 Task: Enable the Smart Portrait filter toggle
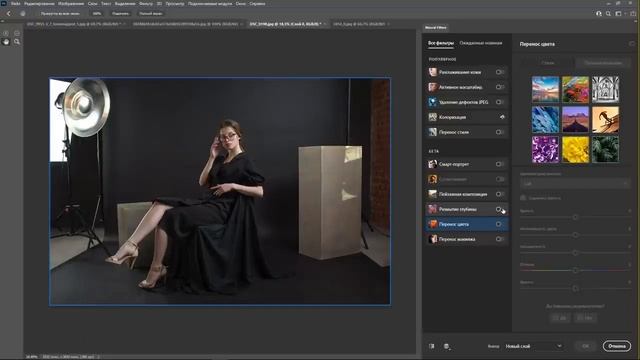coord(500,164)
